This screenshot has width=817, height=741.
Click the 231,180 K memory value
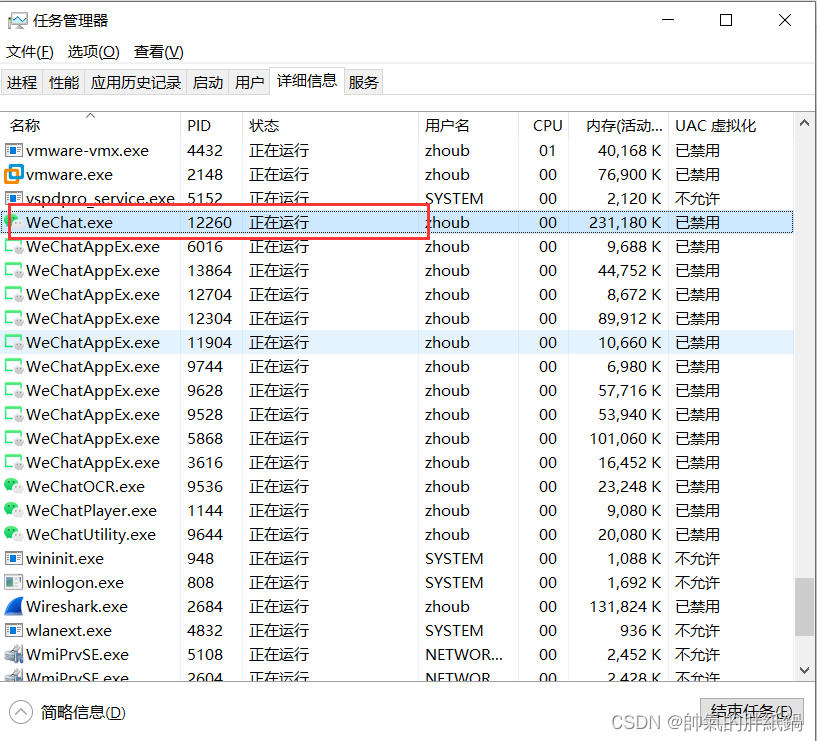[625, 223]
